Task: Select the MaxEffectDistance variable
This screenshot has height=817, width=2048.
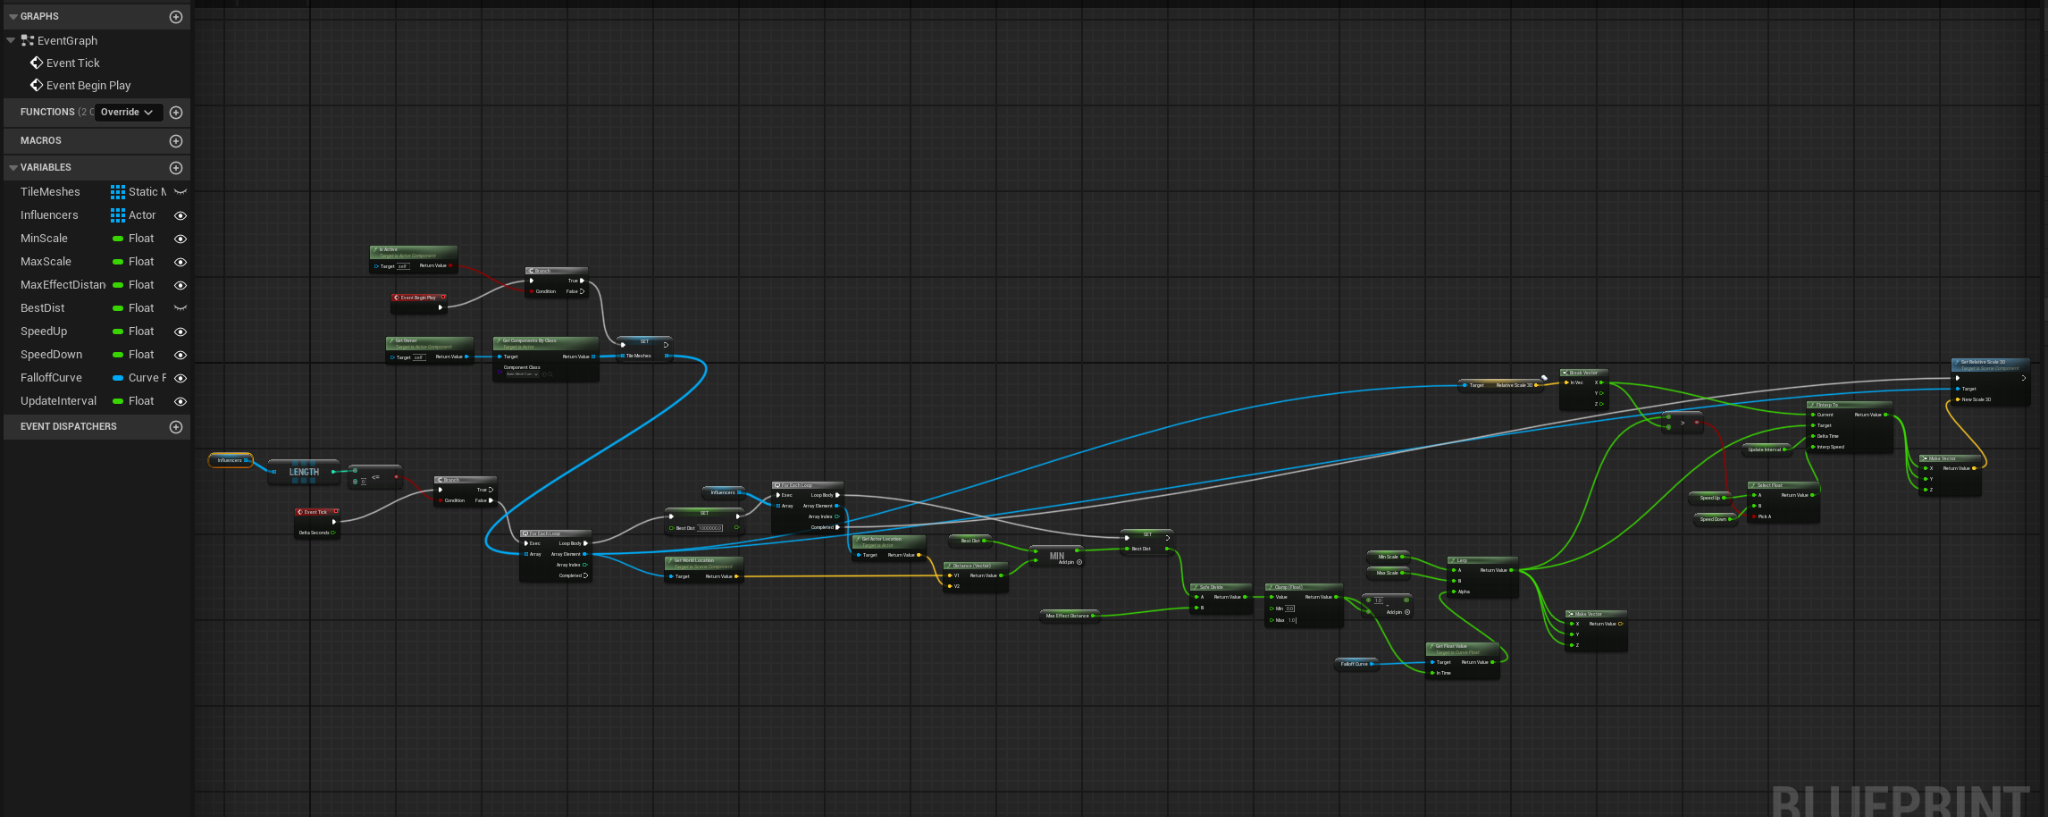Action: coord(62,285)
